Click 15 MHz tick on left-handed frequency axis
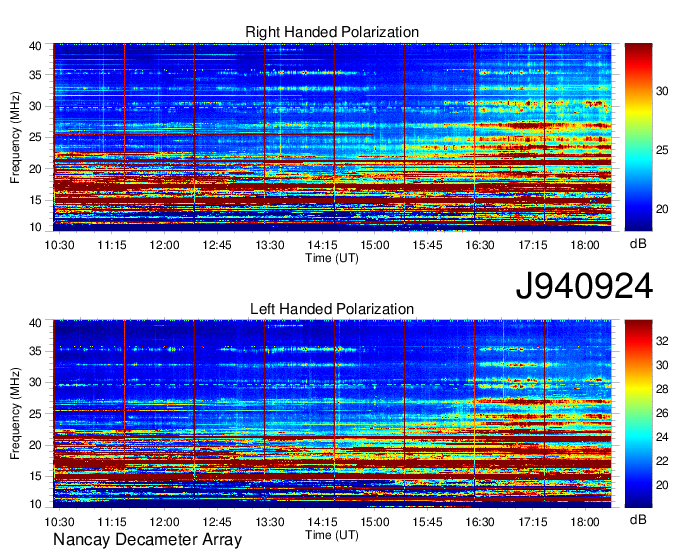Image resolution: width=680 pixels, height=552 pixels. click(x=35, y=476)
